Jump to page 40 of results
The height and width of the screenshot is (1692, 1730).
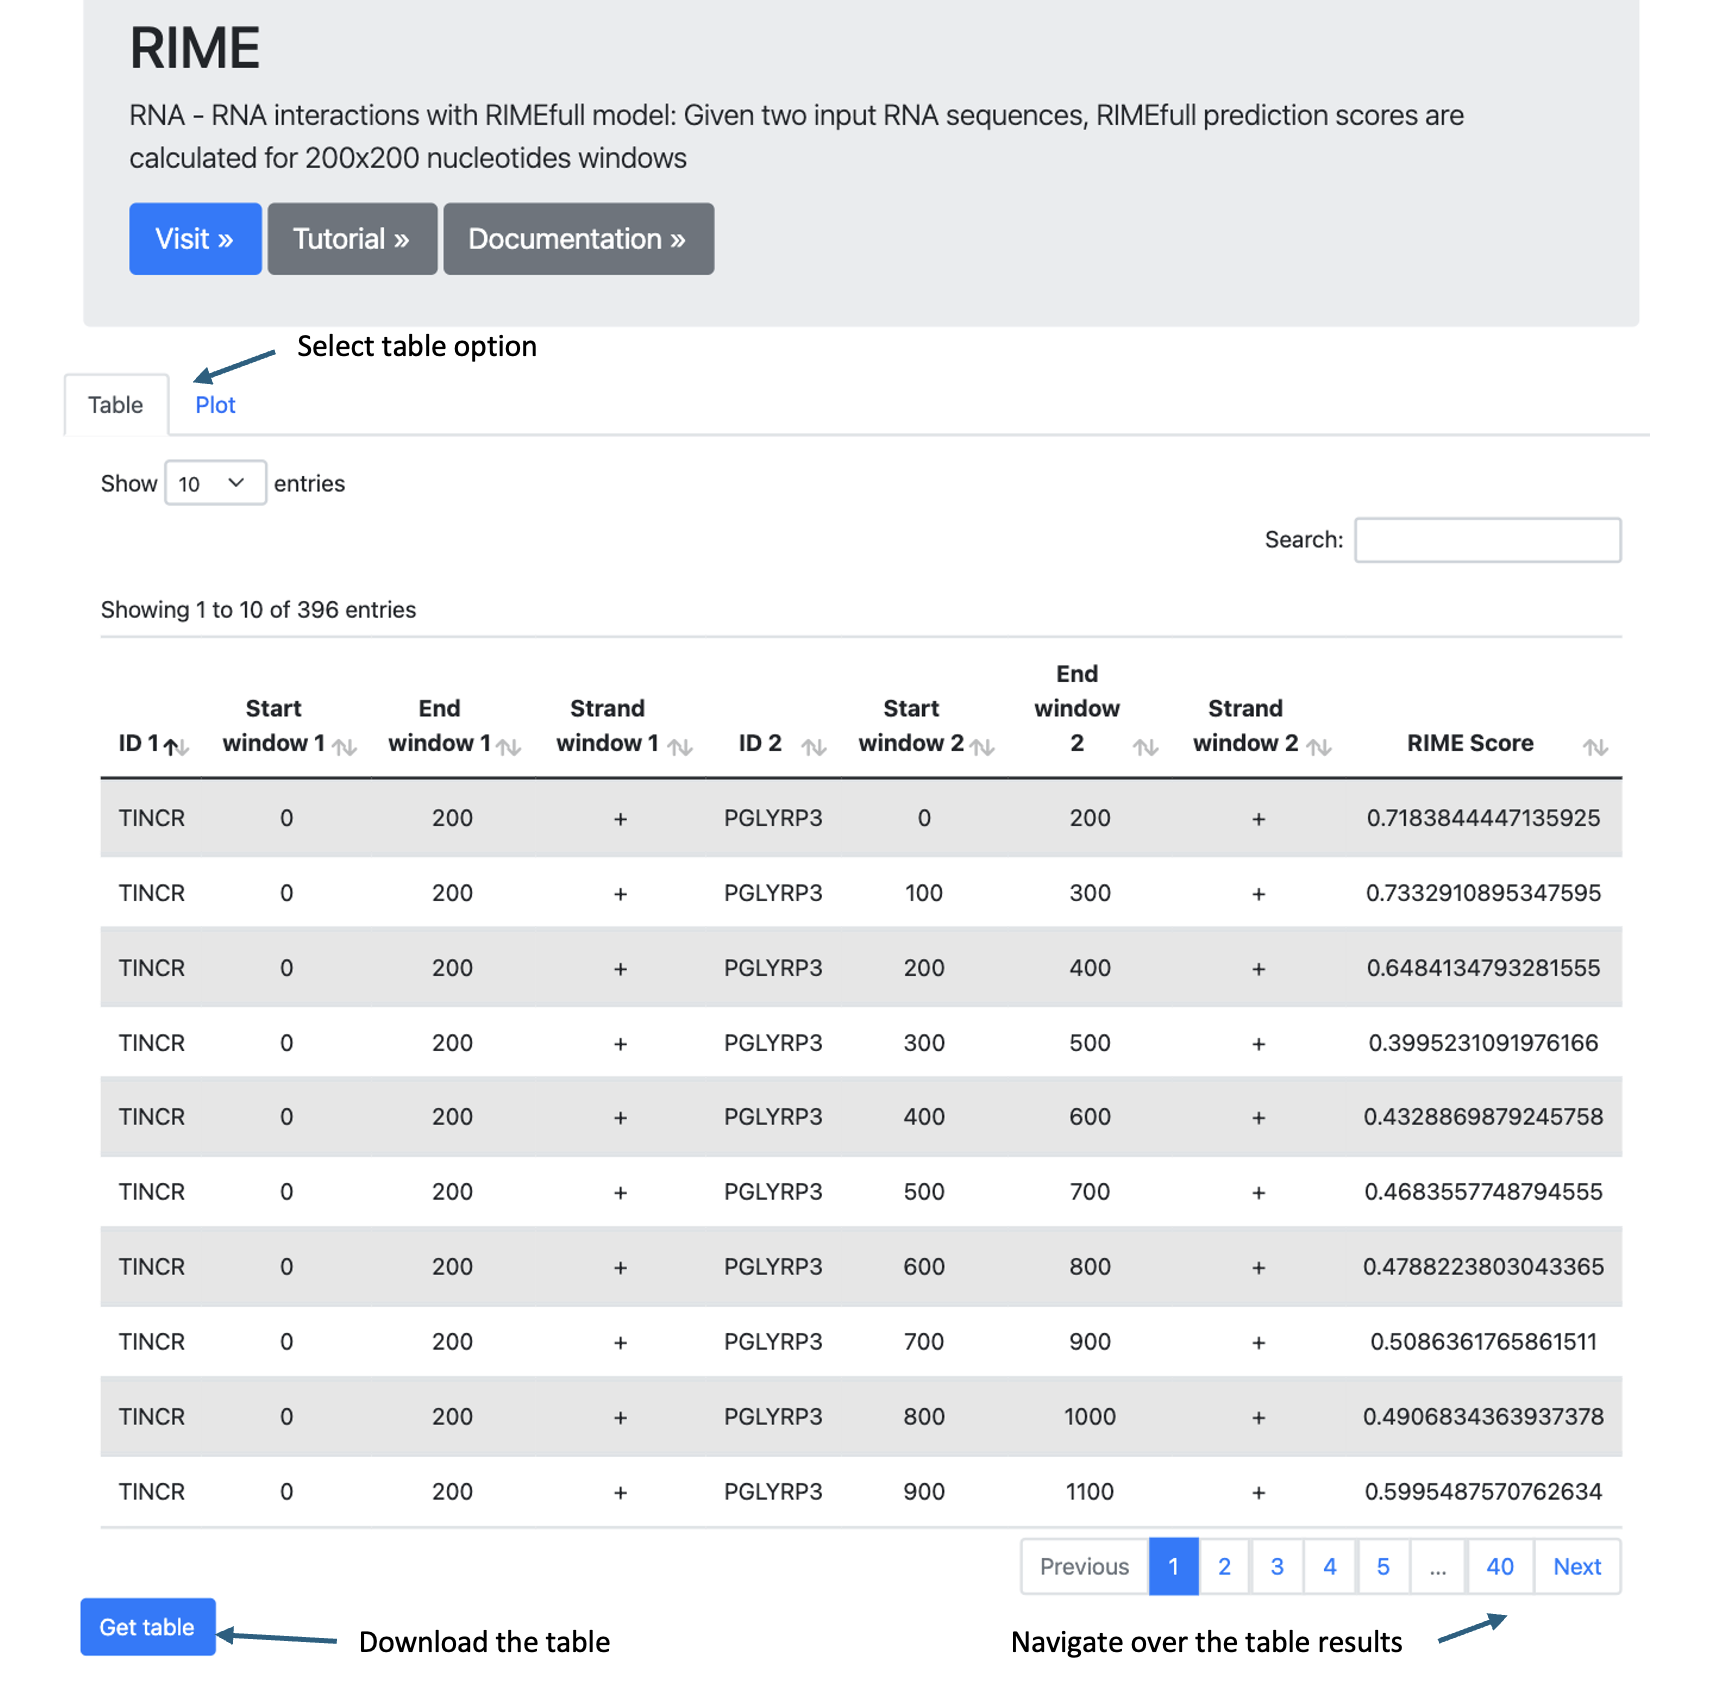(x=1499, y=1567)
